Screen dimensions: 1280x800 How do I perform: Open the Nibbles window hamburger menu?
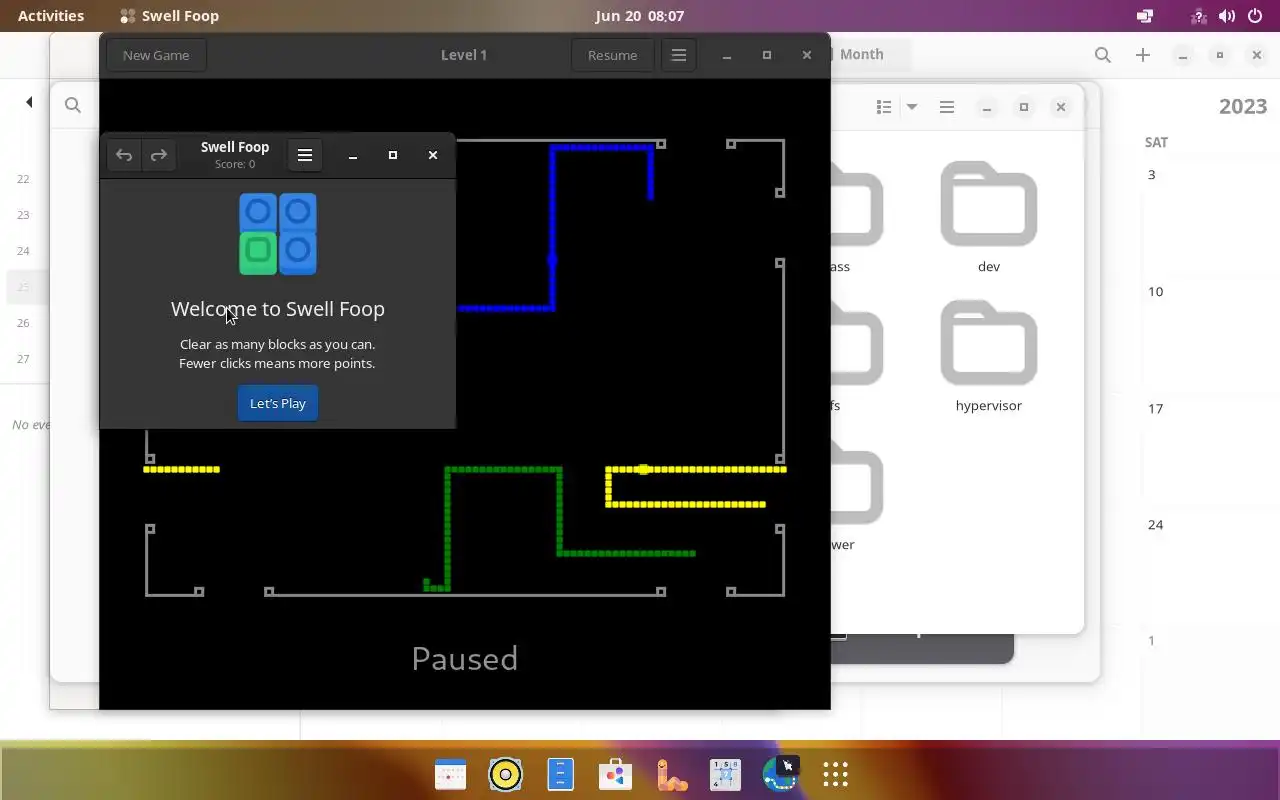(679, 55)
